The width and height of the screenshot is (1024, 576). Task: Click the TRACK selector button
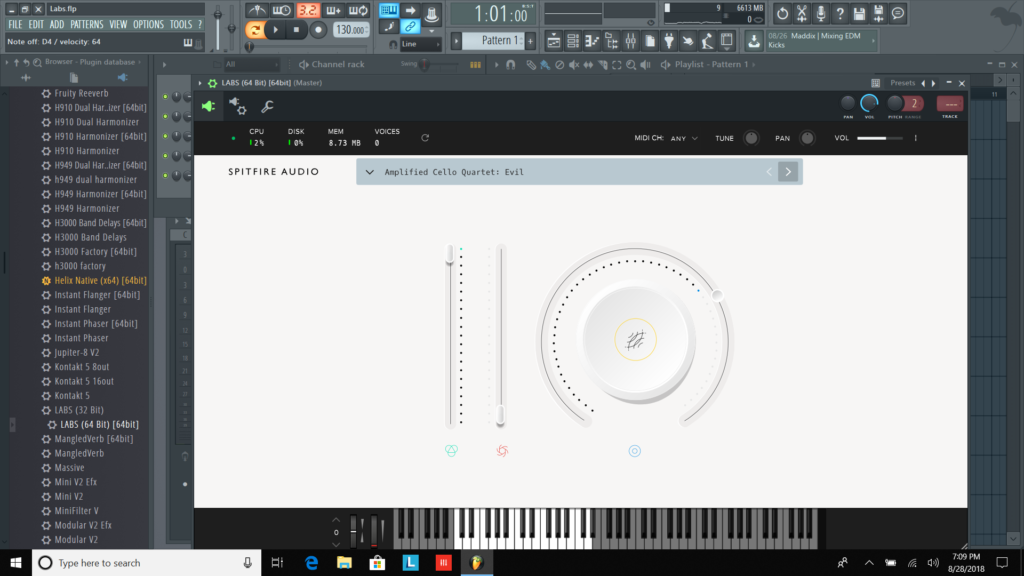pos(950,104)
